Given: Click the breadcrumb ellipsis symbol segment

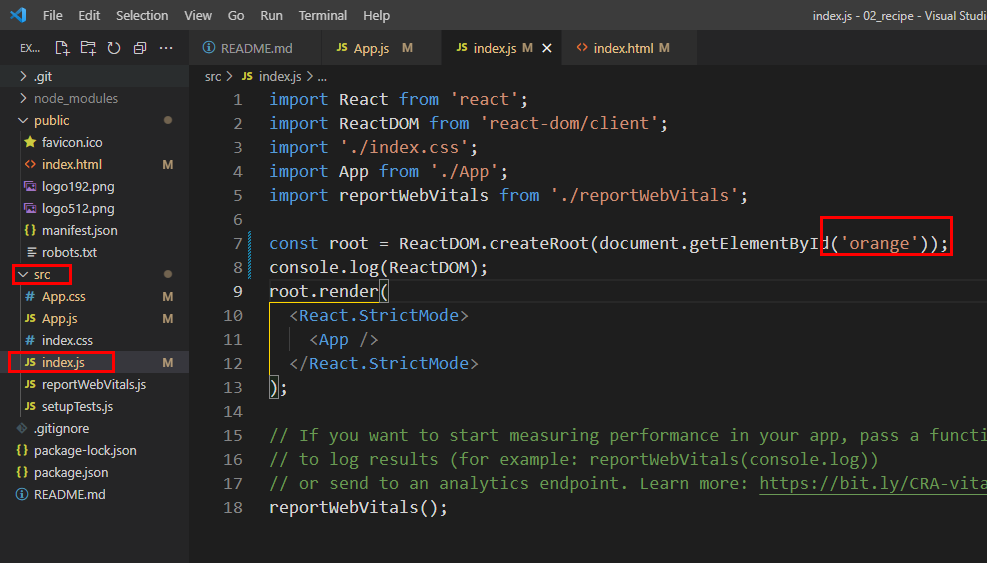Looking at the screenshot, I should tap(322, 77).
